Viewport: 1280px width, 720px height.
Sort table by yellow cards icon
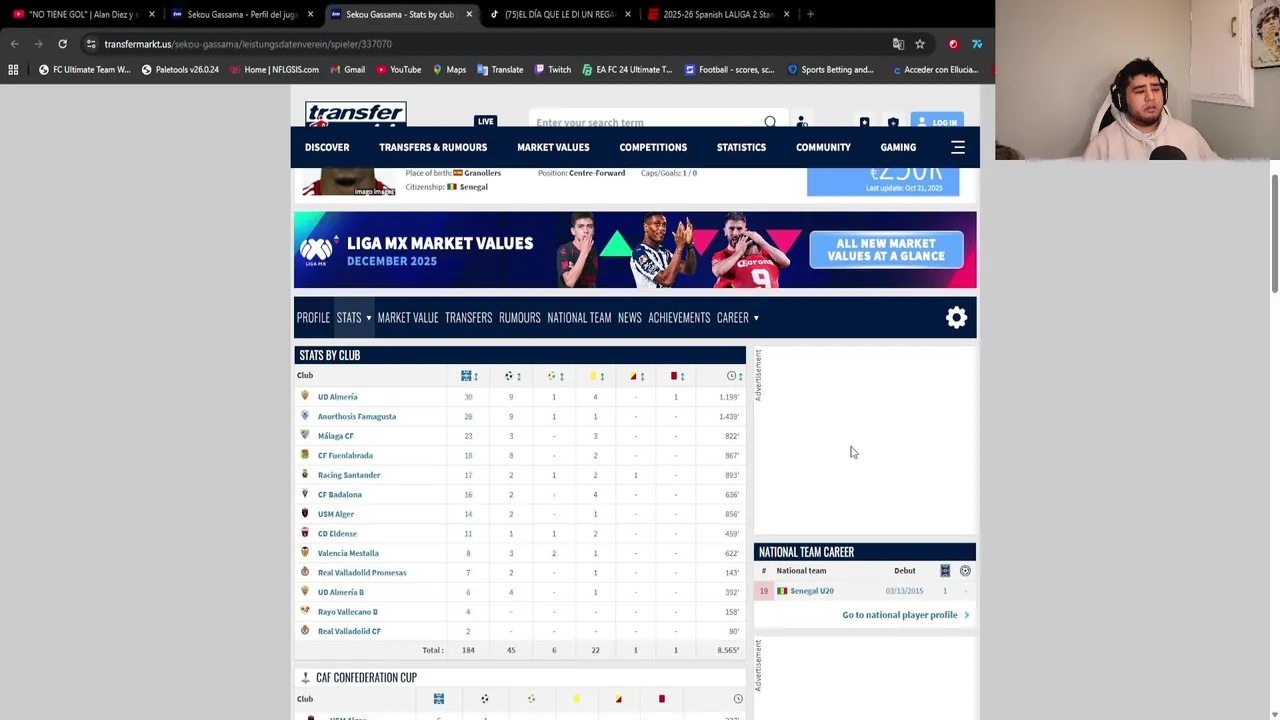click(593, 376)
